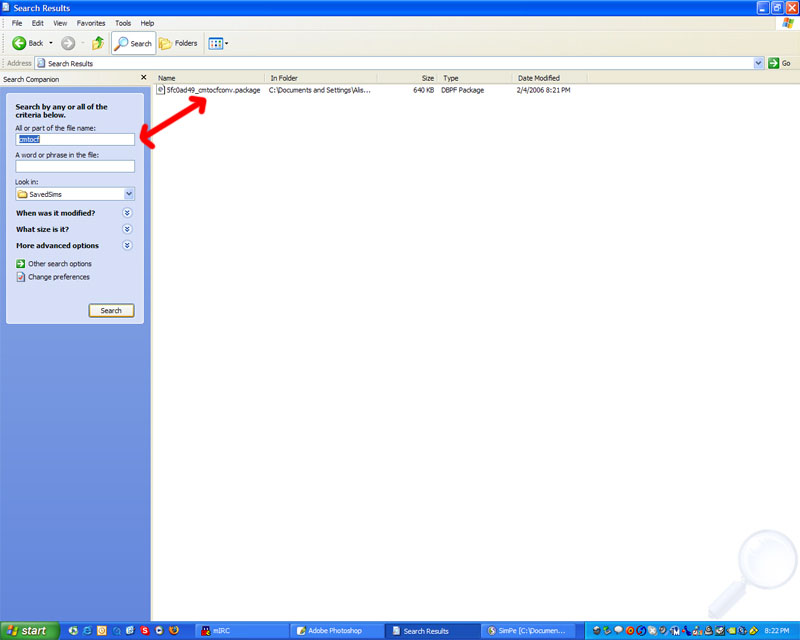Toggle the Search toolbar button

(x=133, y=43)
